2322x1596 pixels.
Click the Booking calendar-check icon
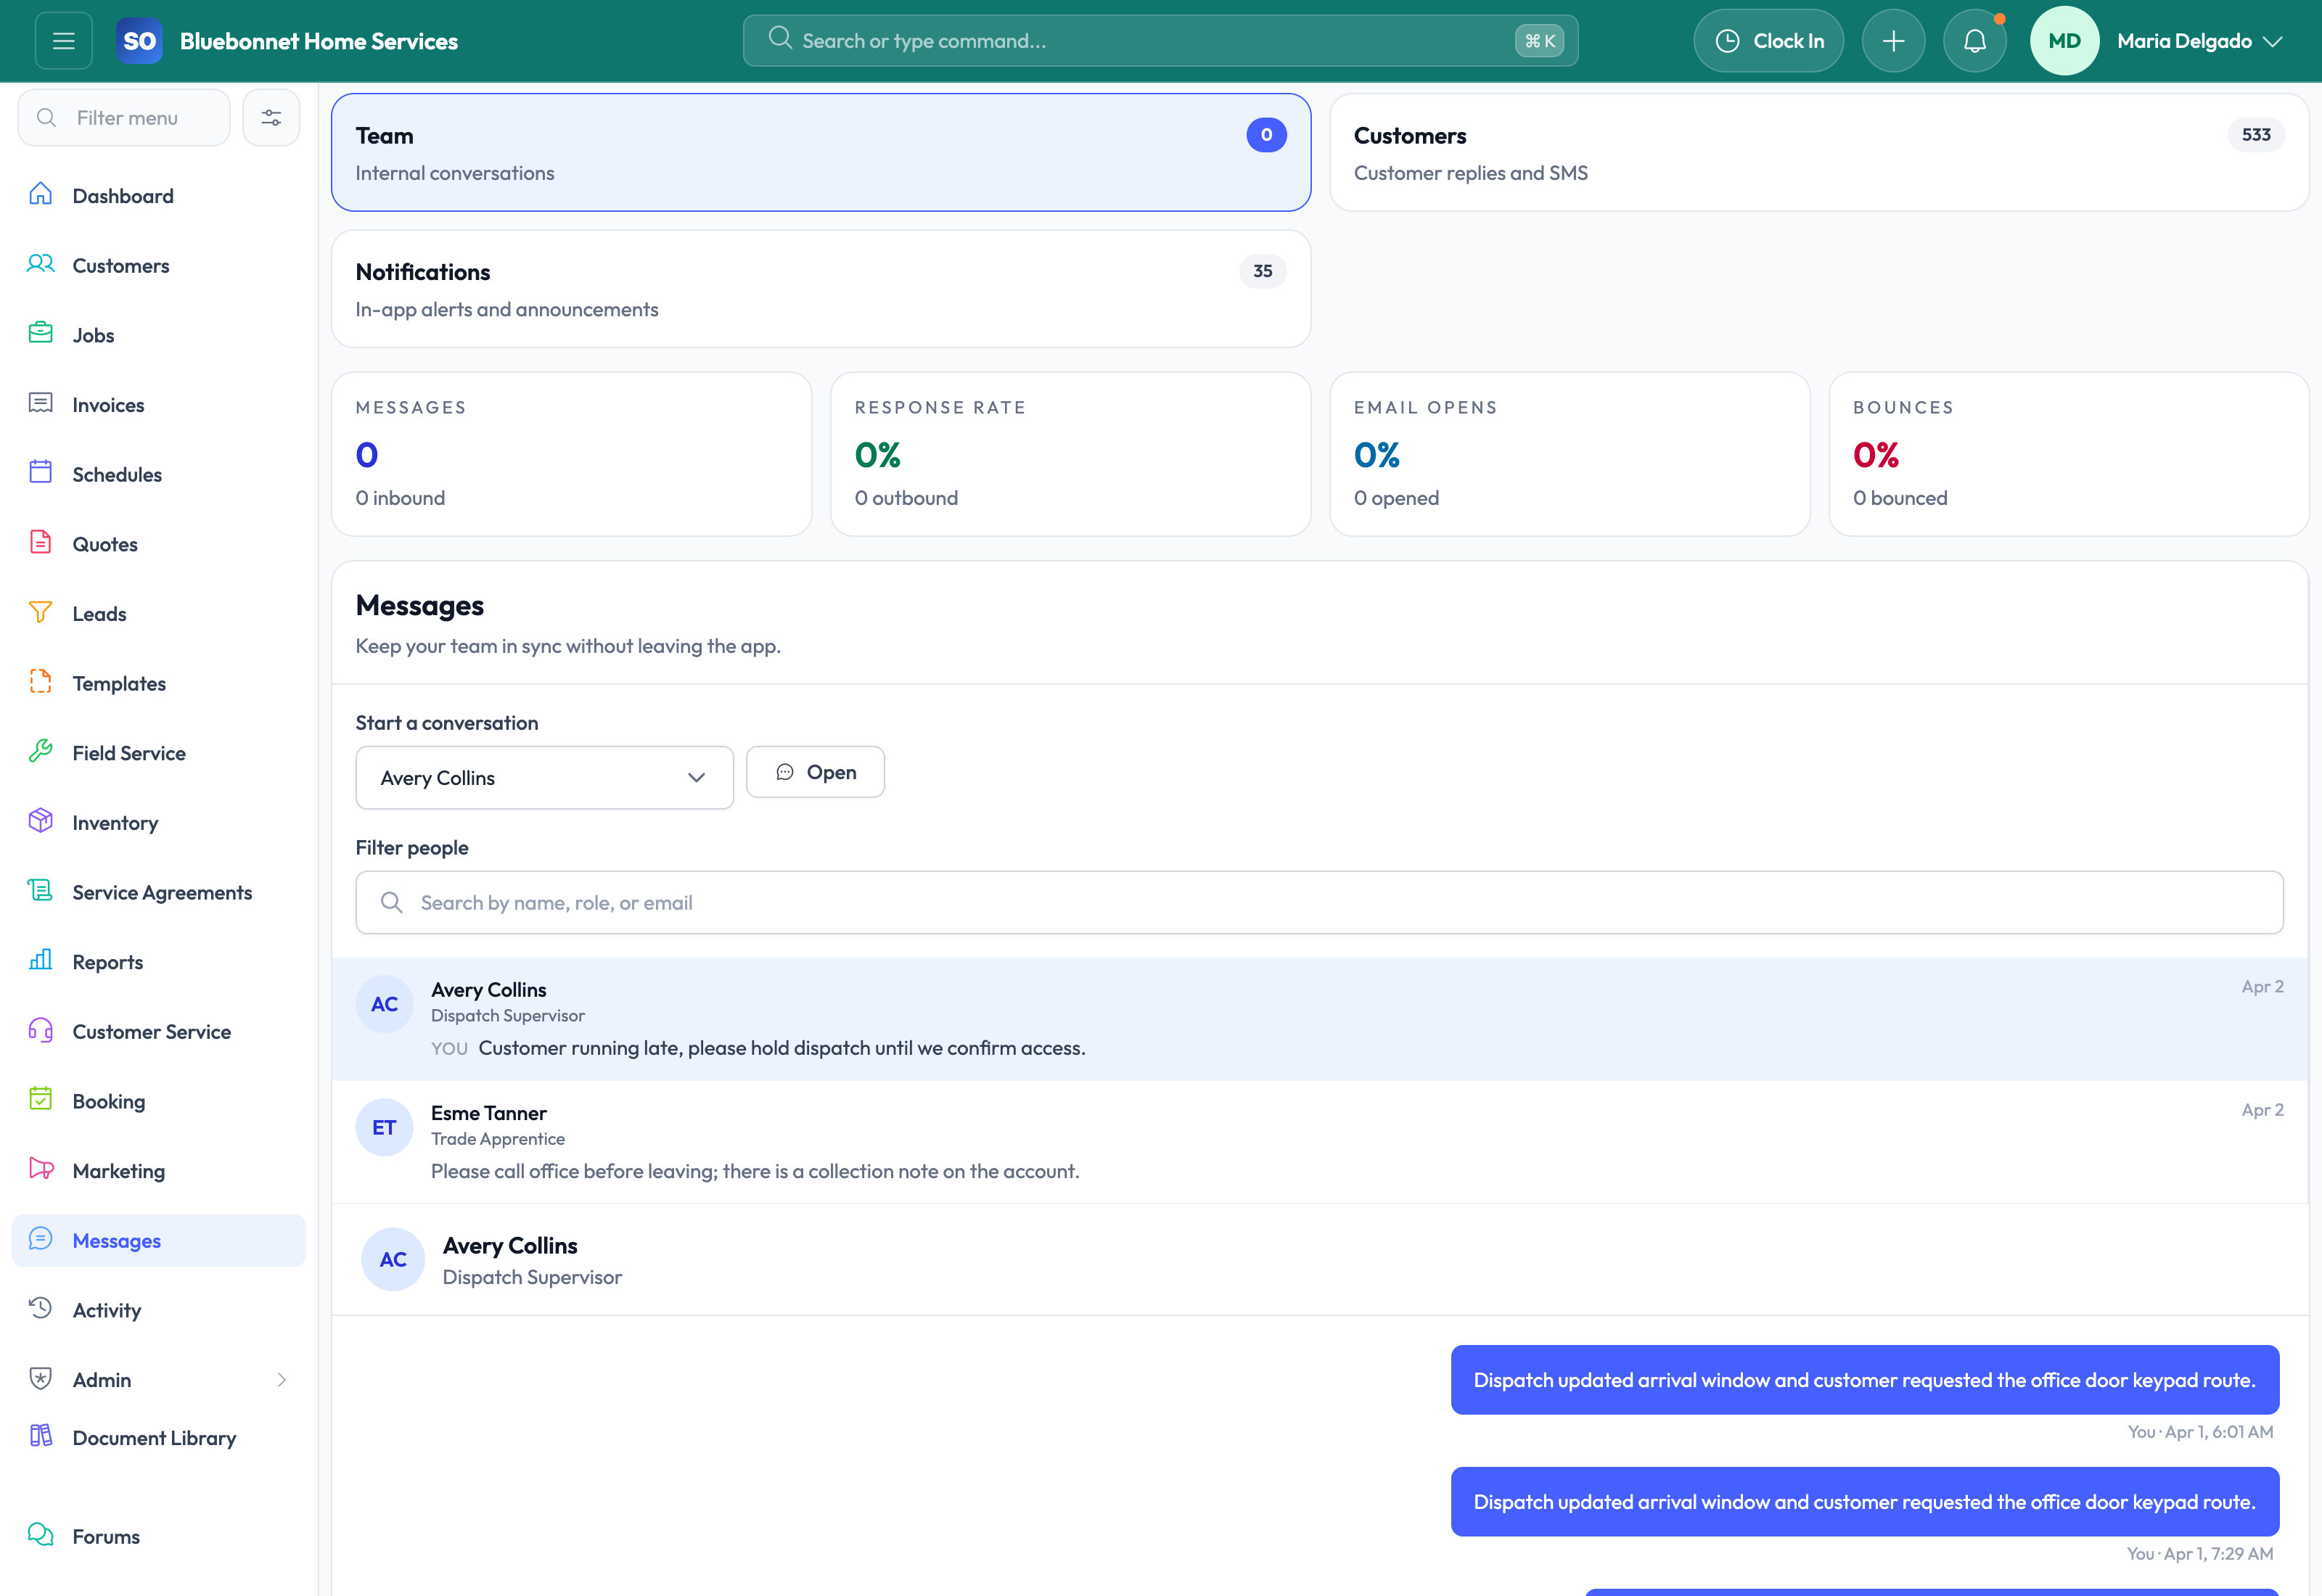41,1100
